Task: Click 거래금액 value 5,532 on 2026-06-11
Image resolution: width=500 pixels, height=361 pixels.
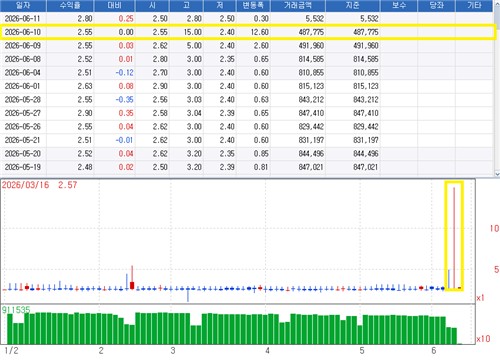Action: click(x=315, y=19)
